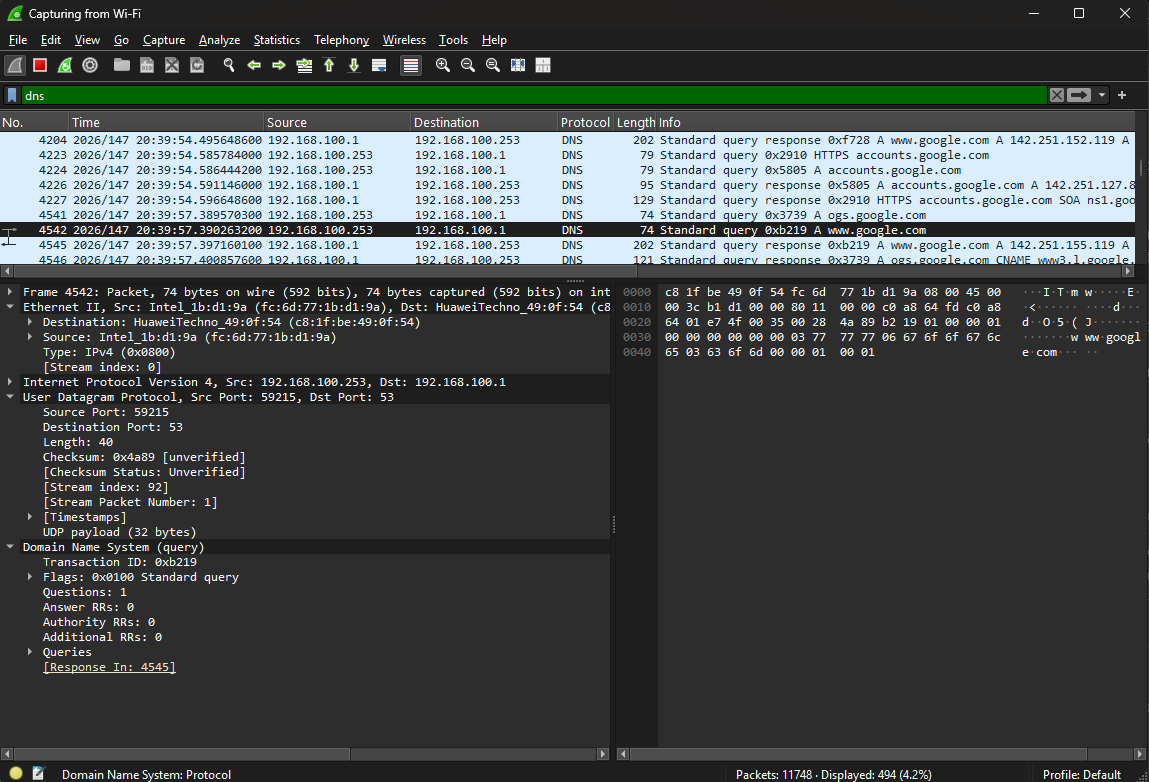Sort by the Protocol column header
Viewport: 1149px width, 782px height.
585,122
